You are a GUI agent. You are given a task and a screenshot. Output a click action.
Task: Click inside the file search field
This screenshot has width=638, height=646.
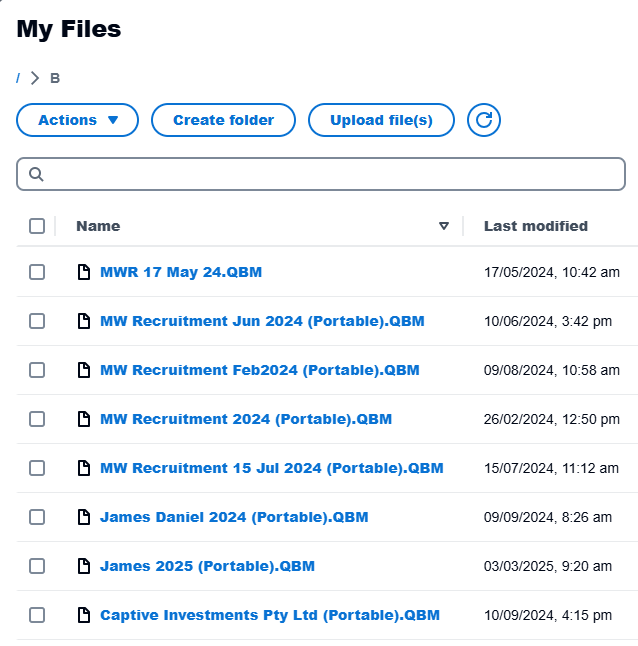(x=321, y=174)
